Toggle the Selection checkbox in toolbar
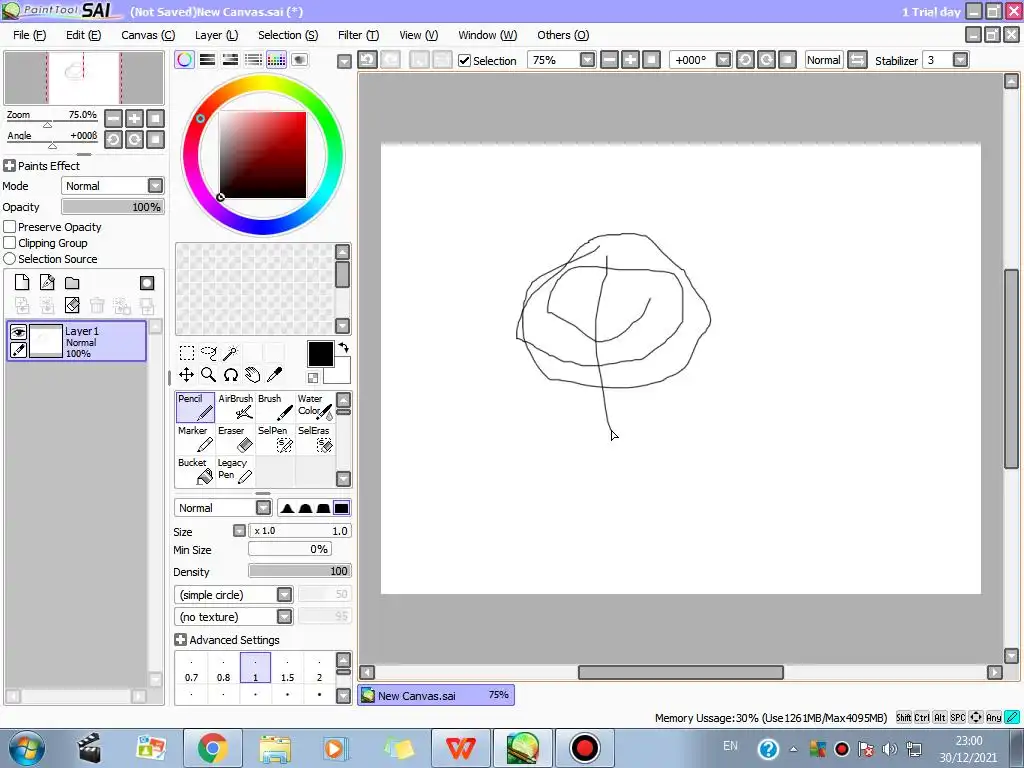The width and height of the screenshot is (1024, 768). 464,61
